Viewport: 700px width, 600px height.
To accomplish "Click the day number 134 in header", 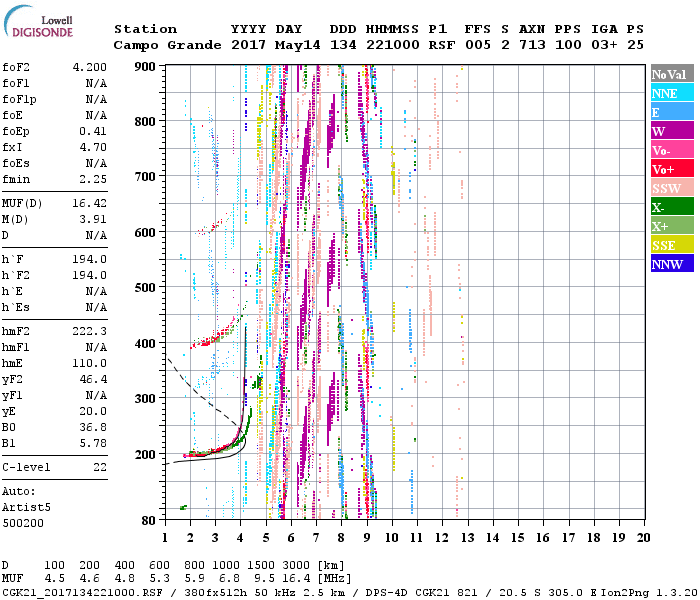I will coord(343,45).
